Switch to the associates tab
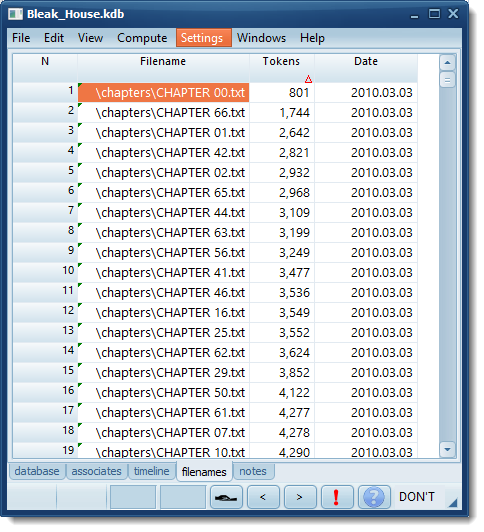The height and width of the screenshot is (532, 484). [96, 471]
